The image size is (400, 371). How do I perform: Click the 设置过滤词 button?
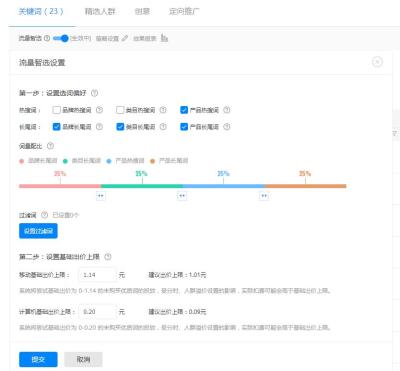click(38, 231)
